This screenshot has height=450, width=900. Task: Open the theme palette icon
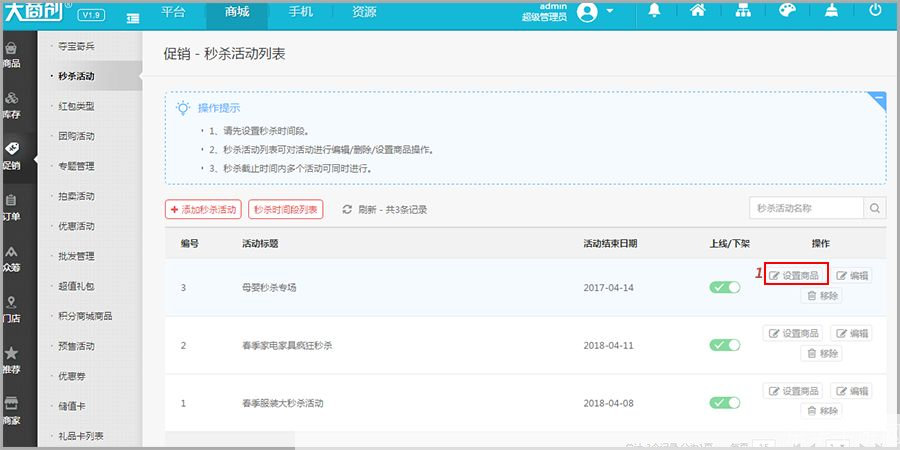click(x=787, y=10)
